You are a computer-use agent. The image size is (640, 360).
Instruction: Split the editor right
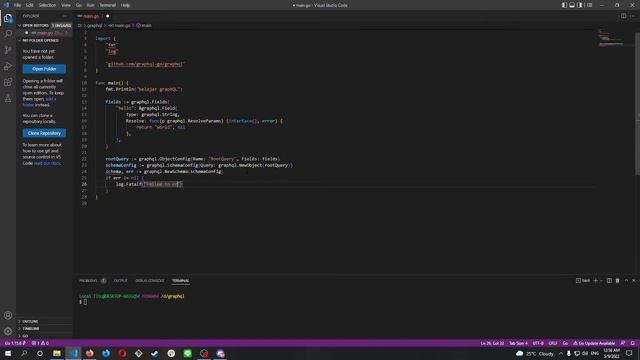[x=623, y=16]
